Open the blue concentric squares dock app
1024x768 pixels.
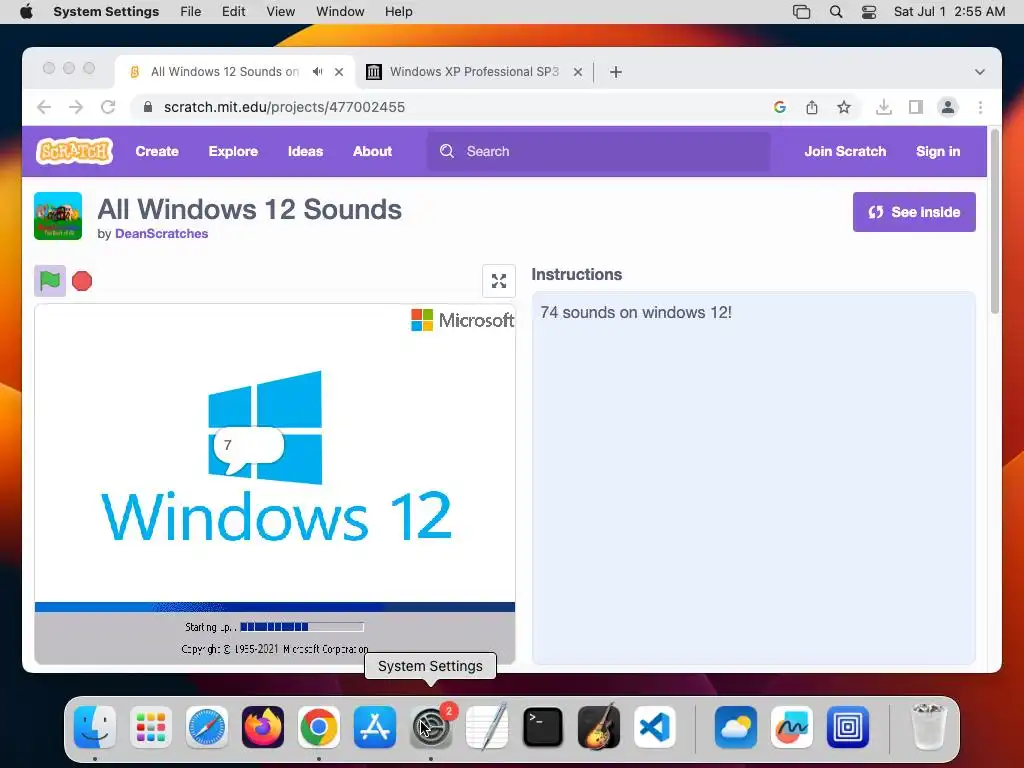click(848, 727)
